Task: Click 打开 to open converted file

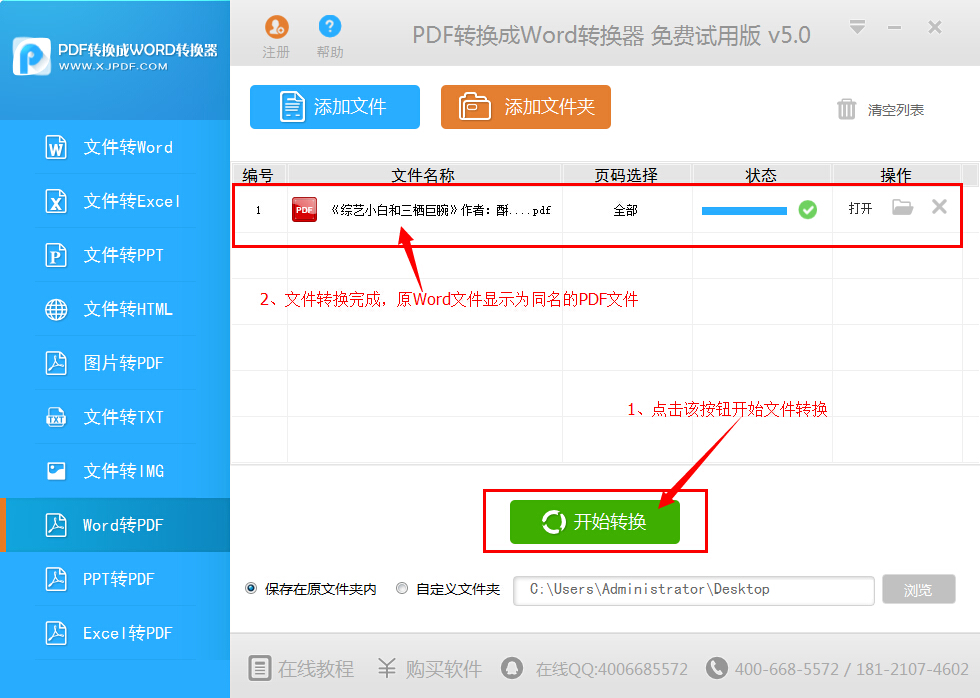Action: [860, 209]
